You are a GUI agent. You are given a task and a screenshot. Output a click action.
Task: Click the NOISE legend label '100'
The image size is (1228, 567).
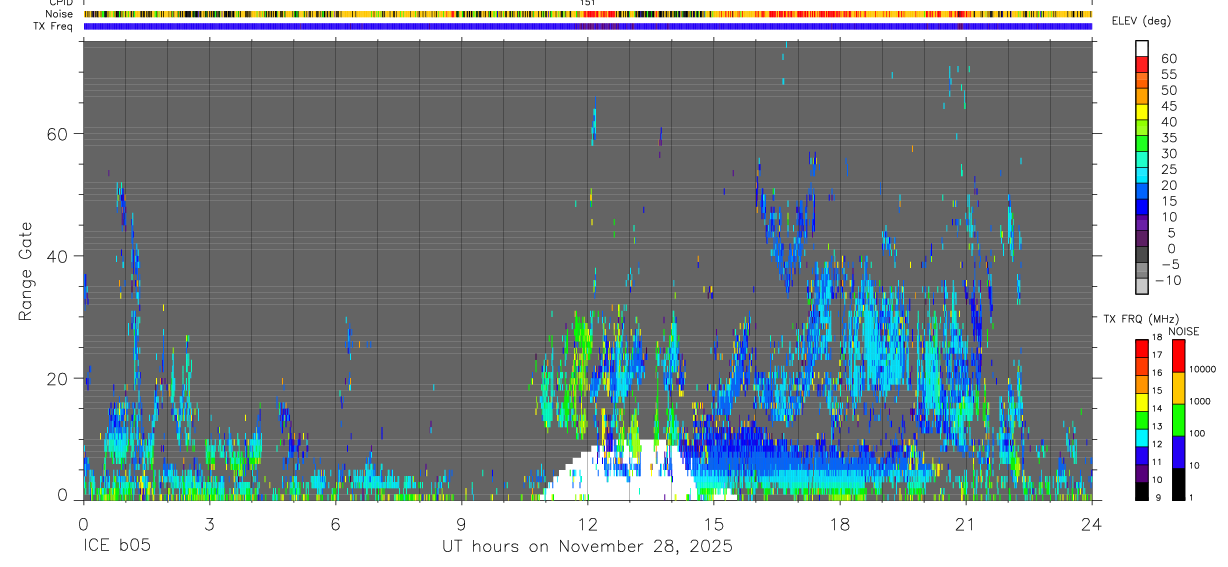pos(1197,433)
